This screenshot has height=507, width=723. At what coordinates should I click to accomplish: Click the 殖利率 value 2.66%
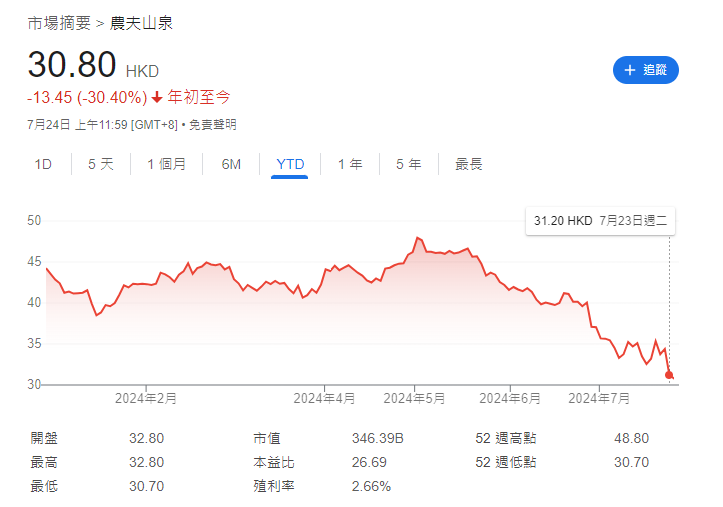371,486
